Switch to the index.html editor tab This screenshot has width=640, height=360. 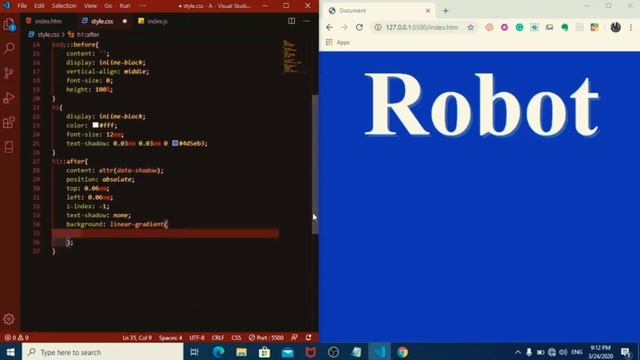click(48, 21)
